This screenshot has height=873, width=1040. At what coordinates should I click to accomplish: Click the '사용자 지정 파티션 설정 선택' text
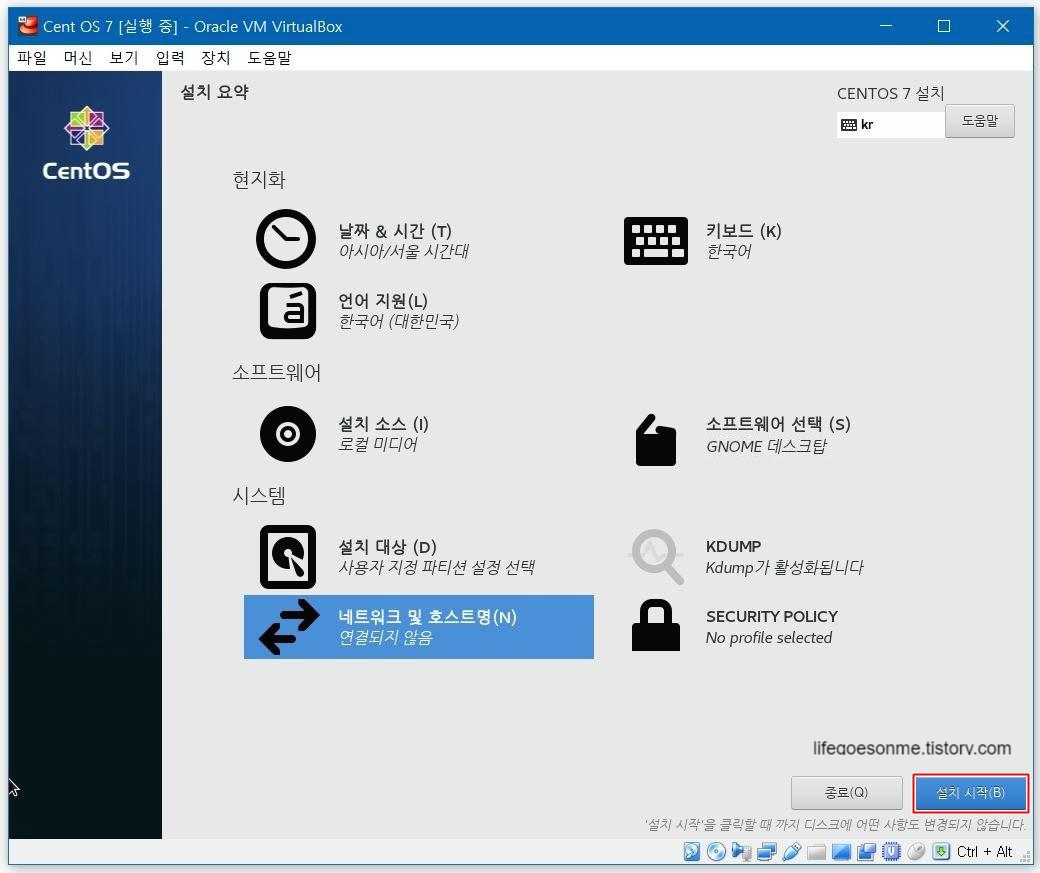pyautogui.click(x=436, y=567)
